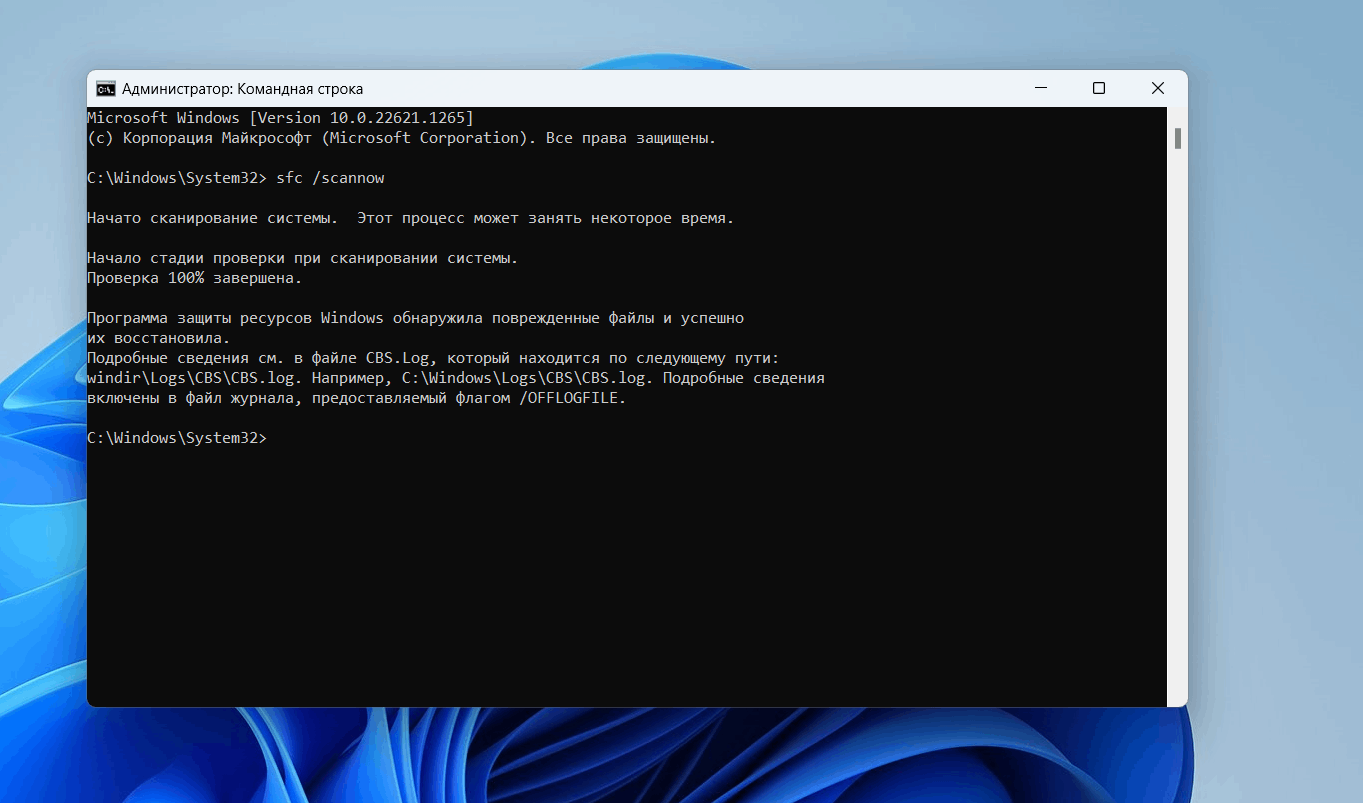Click the line 'Начало стадии проверки при сканировании системы.'
1363x803 pixels.
click(x=303, y=258)
